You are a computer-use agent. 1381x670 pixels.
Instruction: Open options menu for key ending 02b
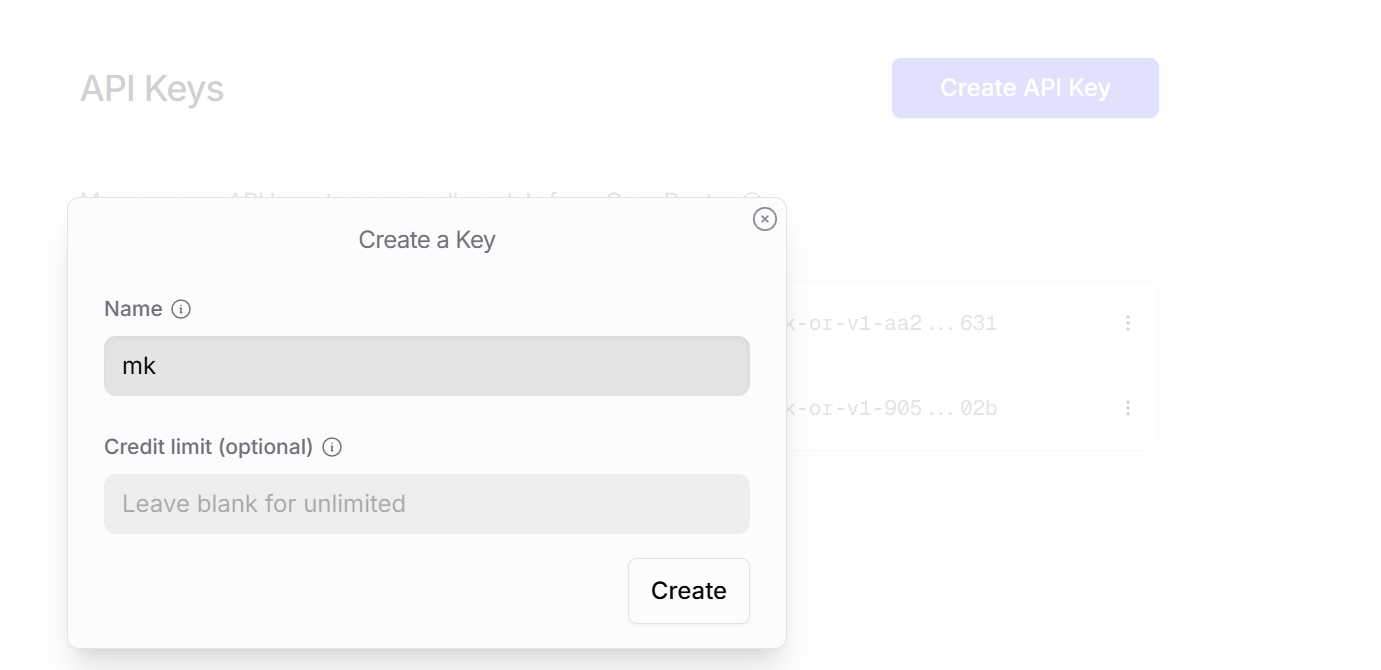click(1128, 408)
